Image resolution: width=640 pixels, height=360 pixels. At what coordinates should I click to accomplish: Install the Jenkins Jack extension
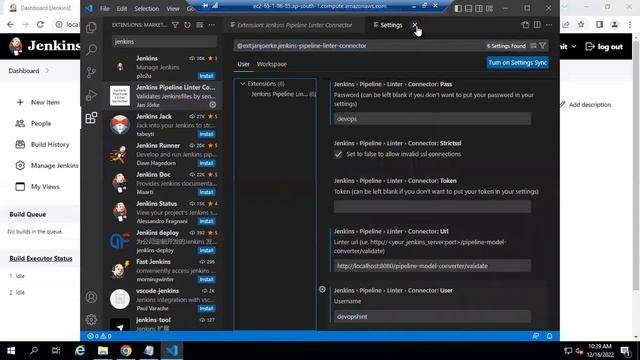point(206,134)
